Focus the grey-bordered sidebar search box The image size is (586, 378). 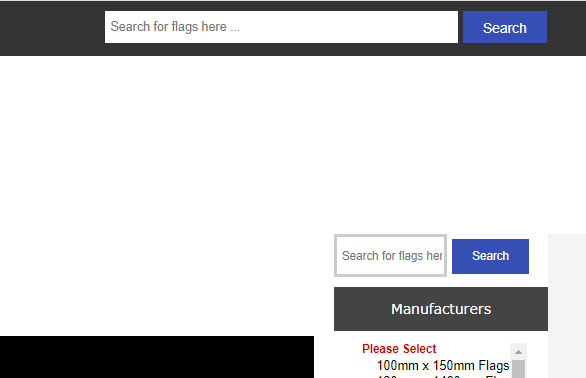pyautogui.click(x=390, y=256)
